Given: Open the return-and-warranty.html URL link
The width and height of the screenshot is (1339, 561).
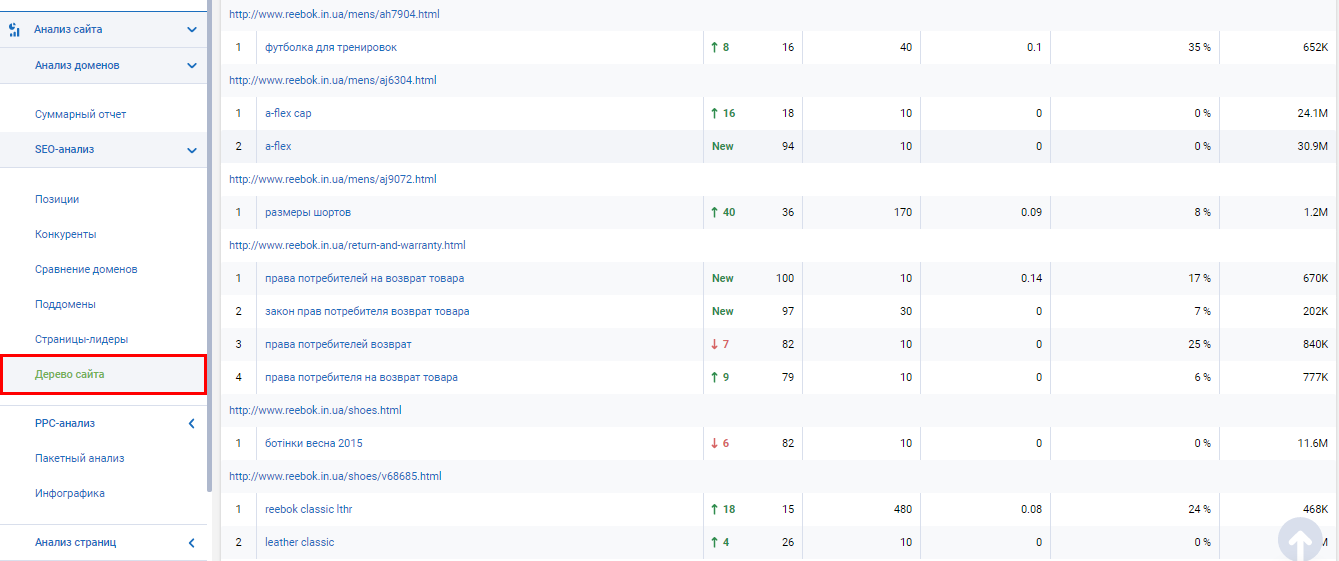Looking at the screenshot, I should click(x=347, y=246).
